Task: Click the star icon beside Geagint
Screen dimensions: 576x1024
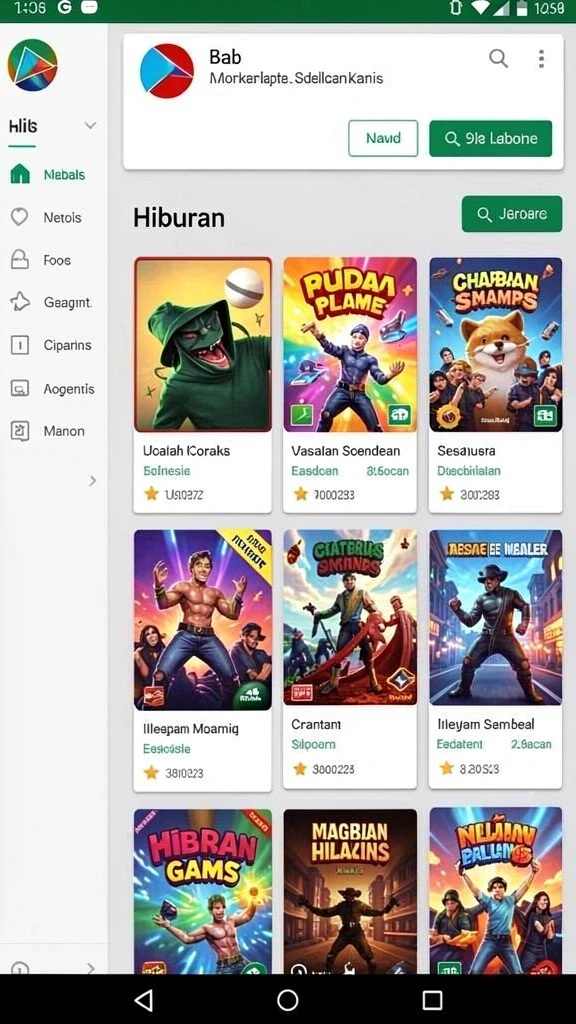Action: 20,302
